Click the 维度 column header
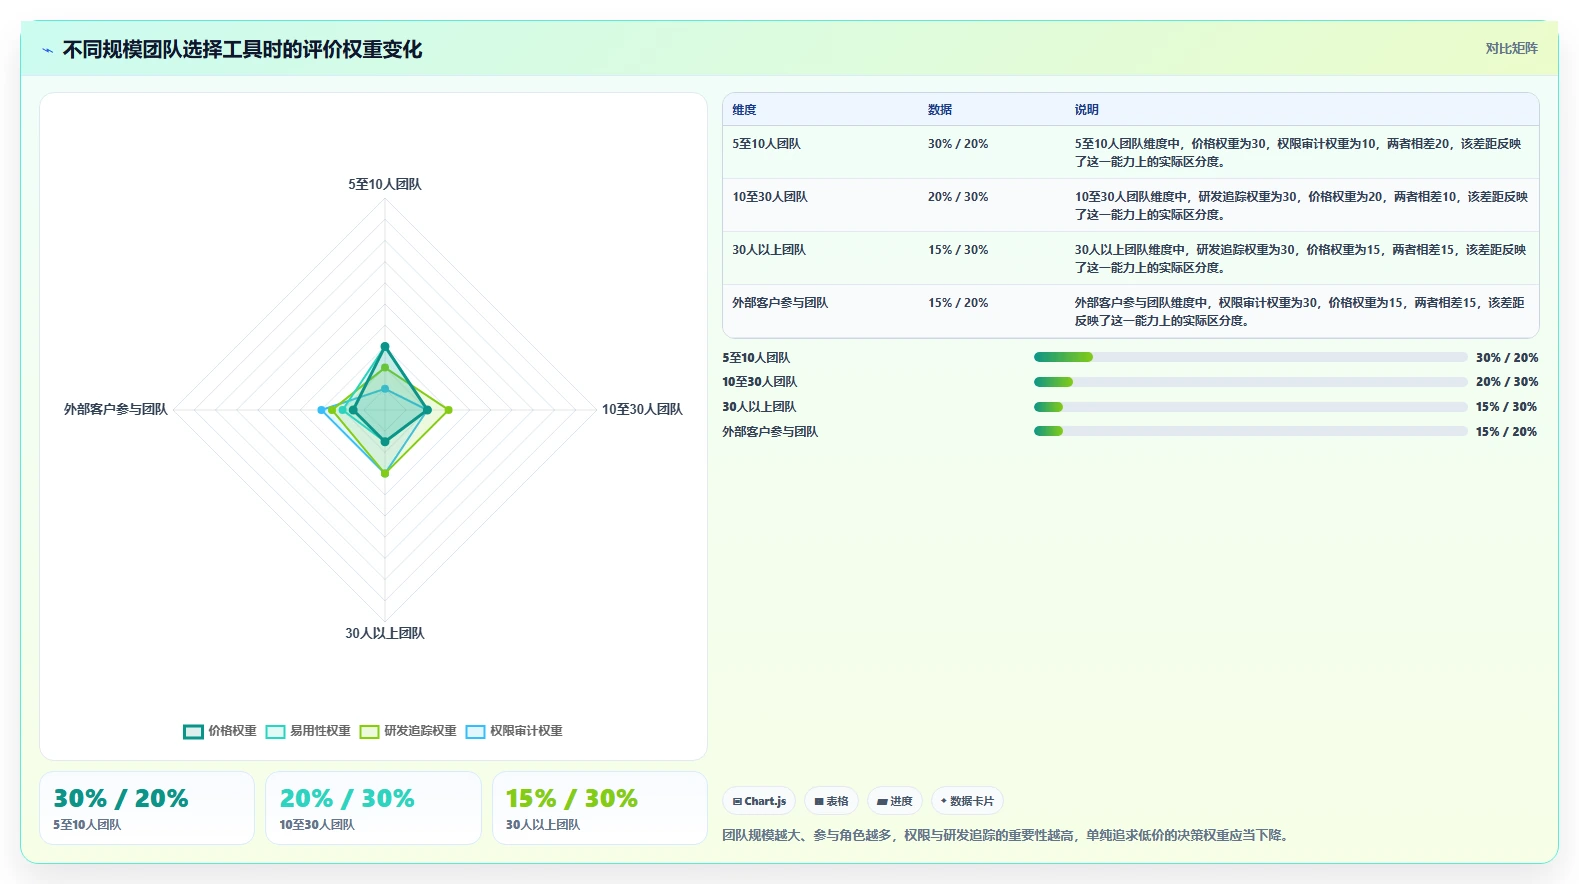This screenshot has width=1579, height=884. point(744,110)
